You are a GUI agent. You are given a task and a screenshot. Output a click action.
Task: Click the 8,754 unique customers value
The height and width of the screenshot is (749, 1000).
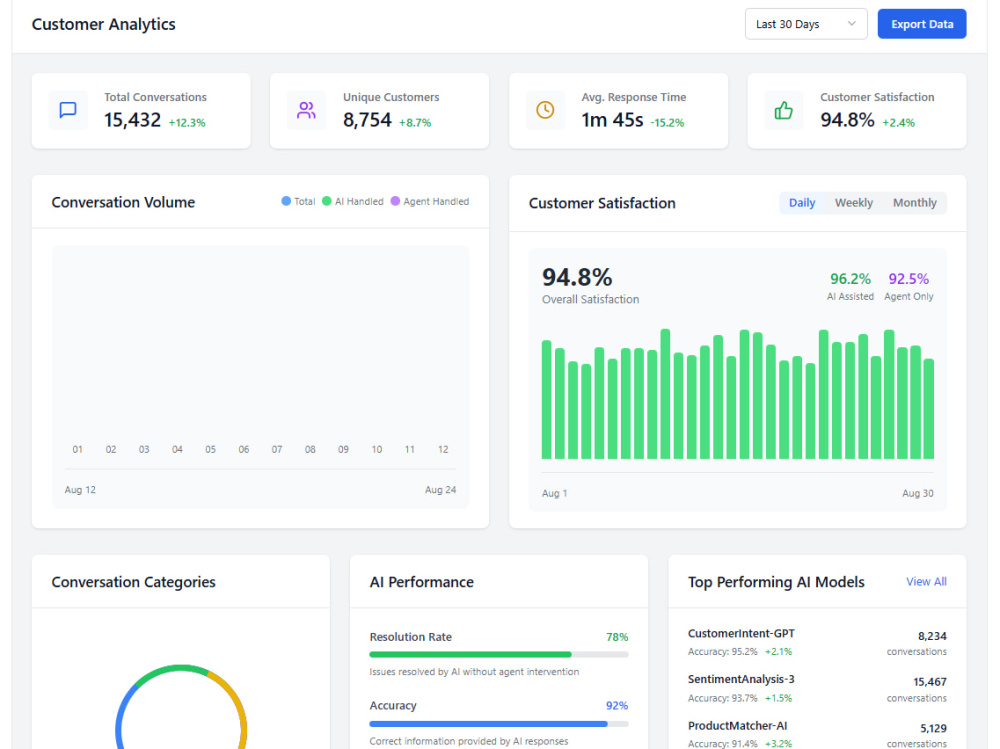point(367,120)
